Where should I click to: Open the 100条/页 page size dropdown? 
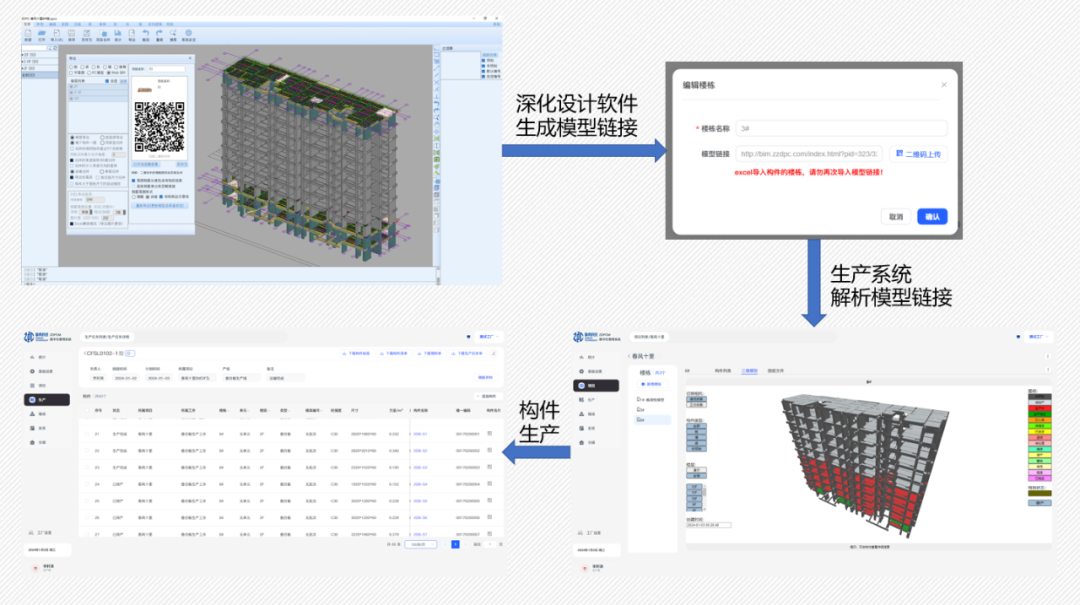420,544
